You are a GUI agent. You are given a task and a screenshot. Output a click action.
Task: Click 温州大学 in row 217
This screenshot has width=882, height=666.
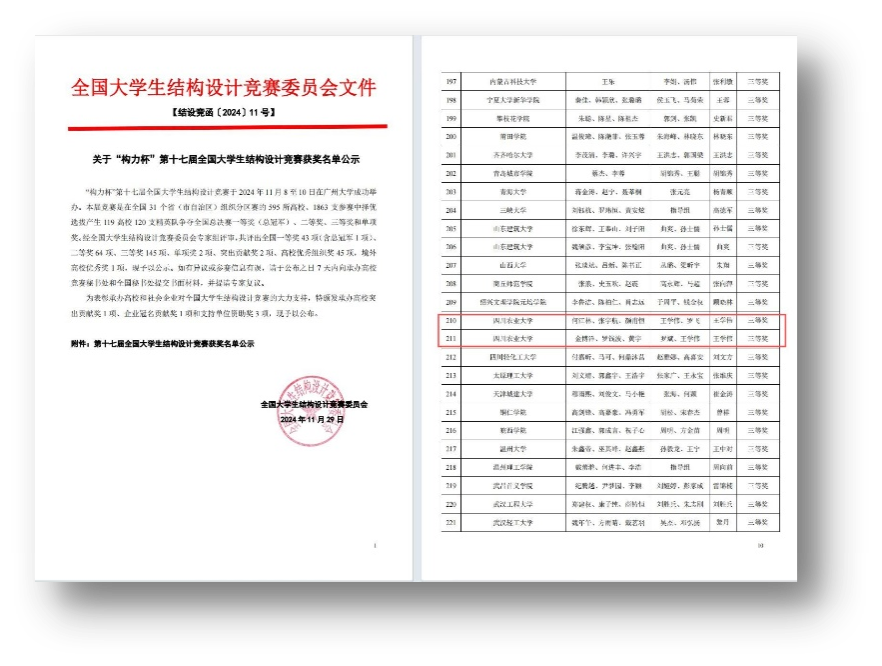(x=512, y=449)
